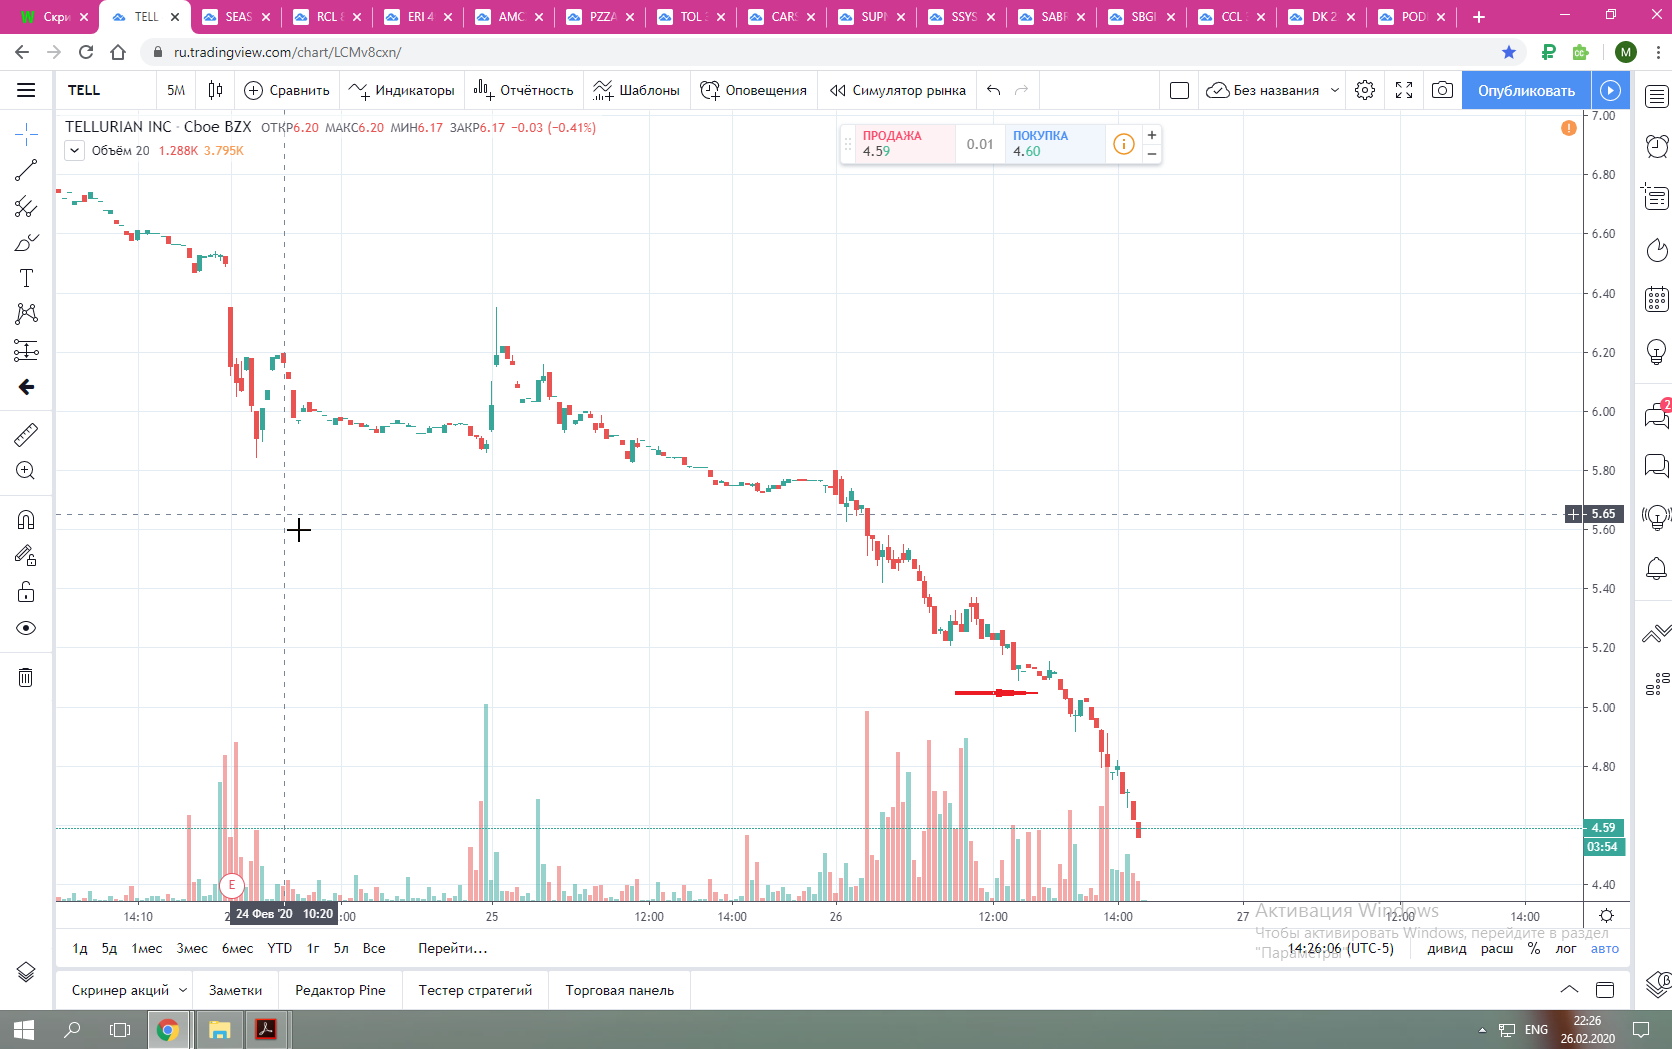Open the layout selection square icon
Screen dimensions: 1672x1049
tap(1180, 90)
